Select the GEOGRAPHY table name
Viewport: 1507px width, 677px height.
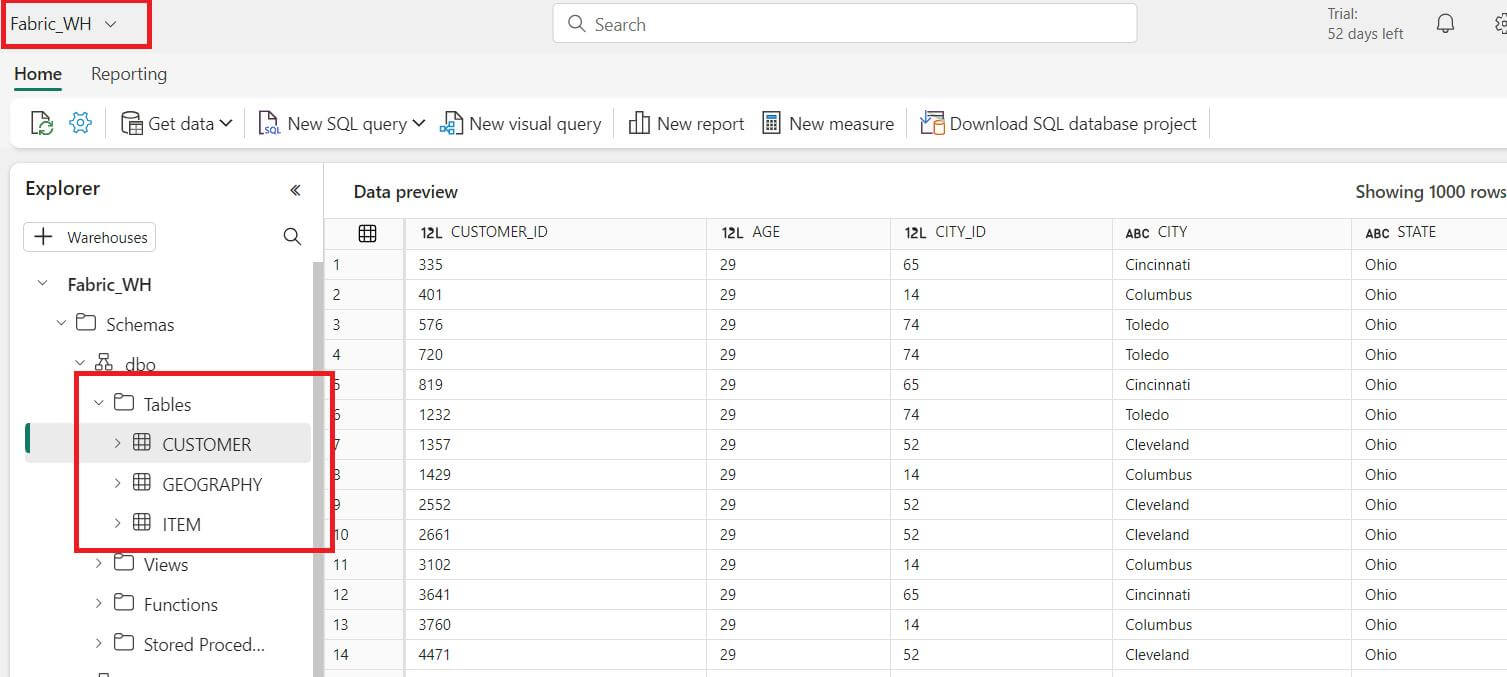[212, 484]
